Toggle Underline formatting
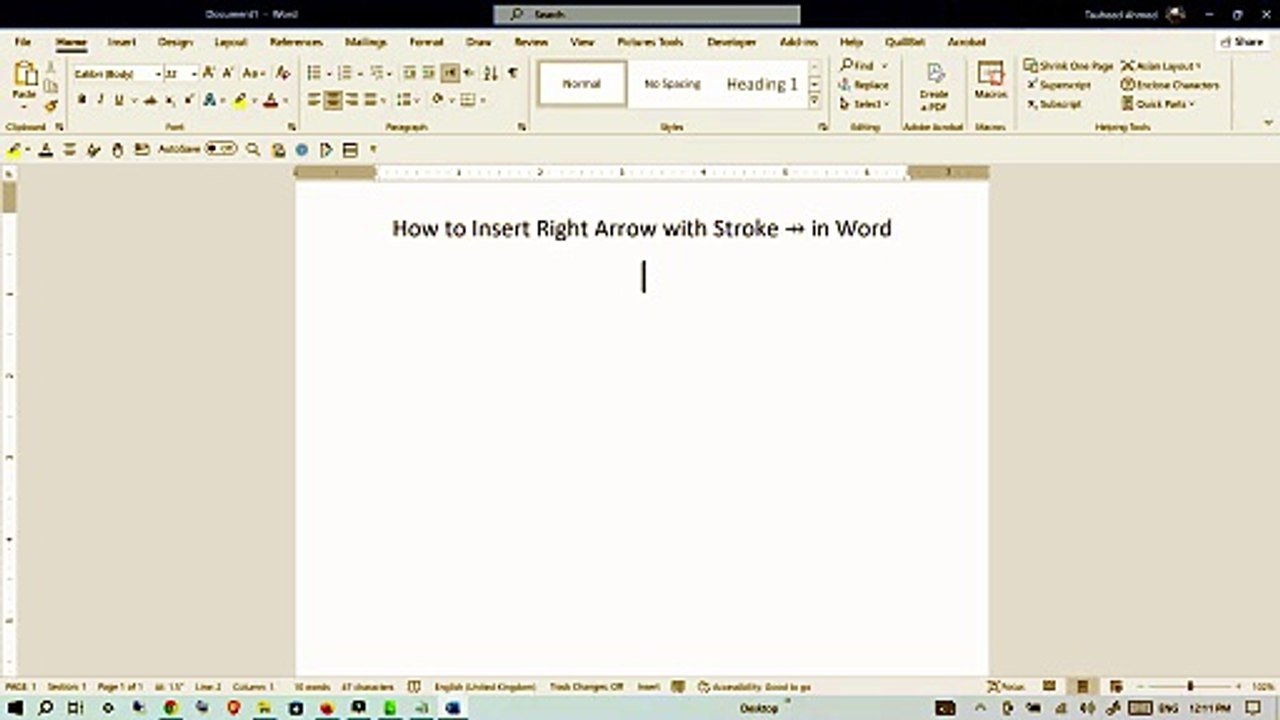The width and height of the screenshot is (1280, 720). coord(119,100)
